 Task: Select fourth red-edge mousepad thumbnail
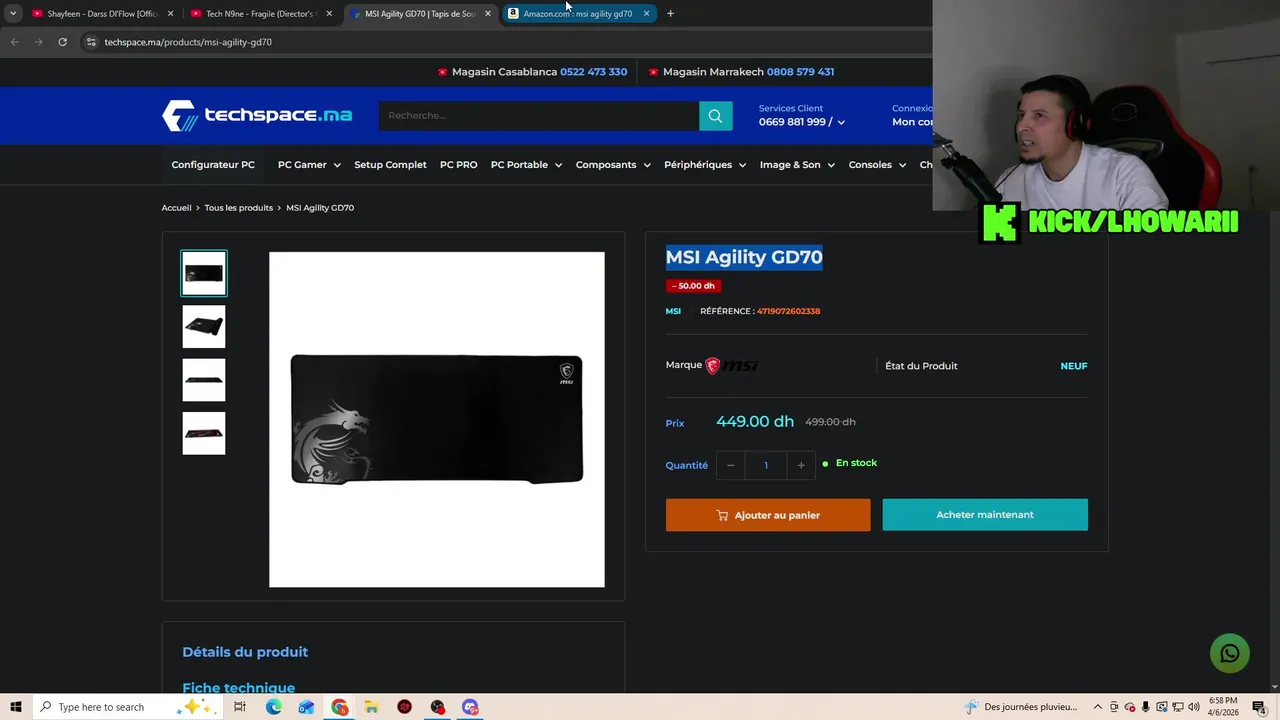204,433
